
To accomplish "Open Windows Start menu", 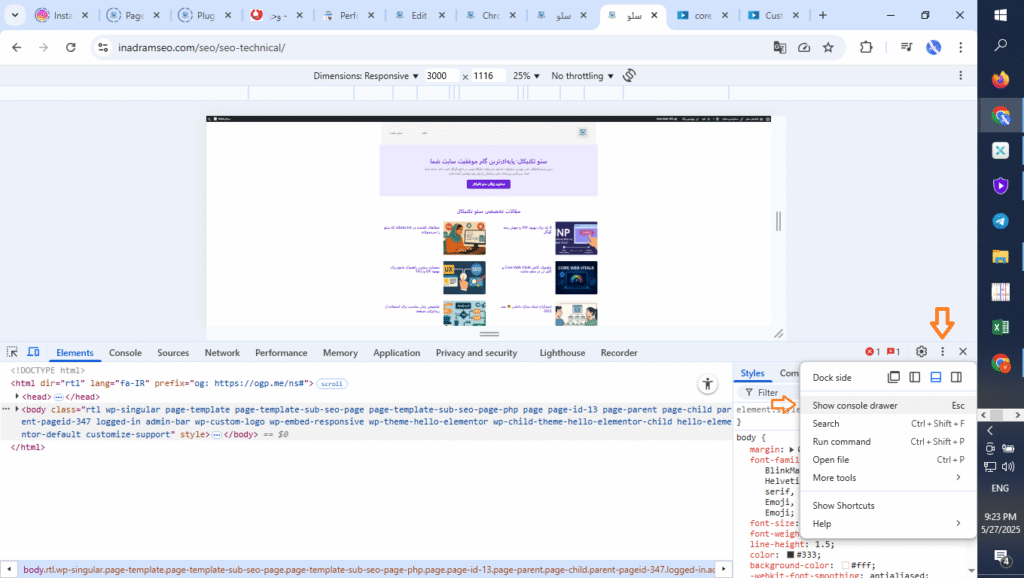I will 1000,14.
